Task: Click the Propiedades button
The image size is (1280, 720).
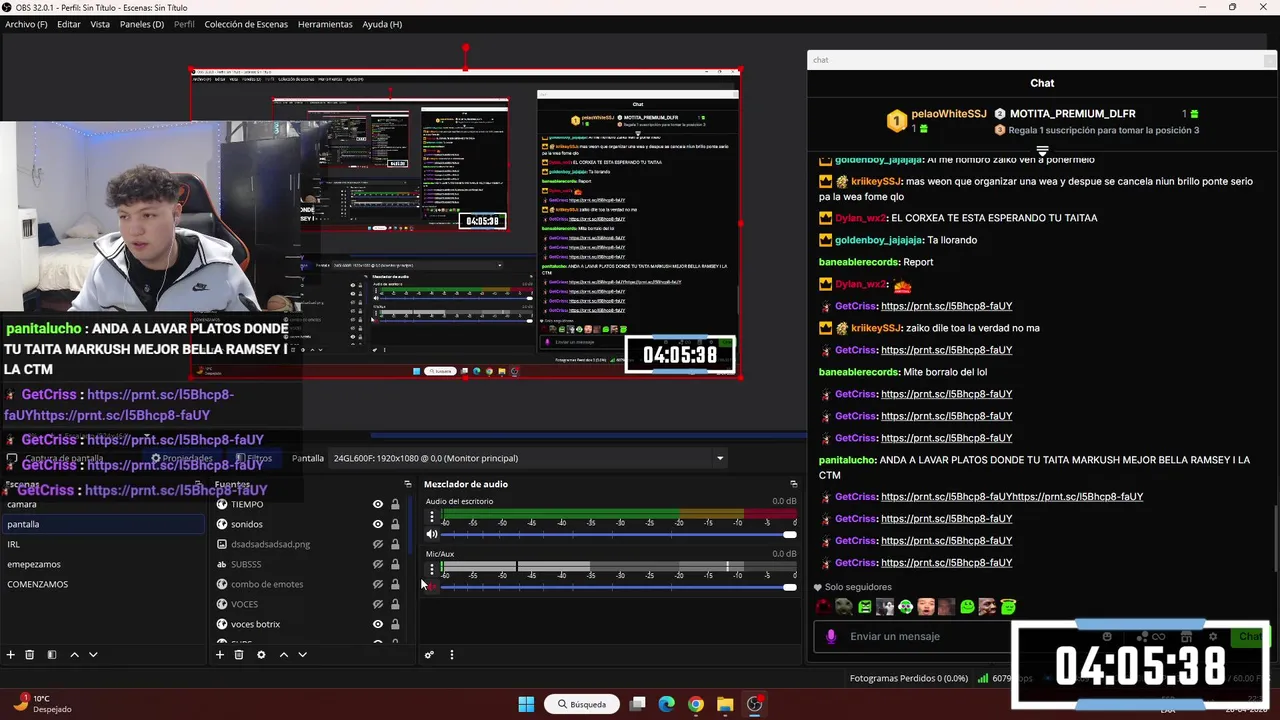Action: point(181,459)
